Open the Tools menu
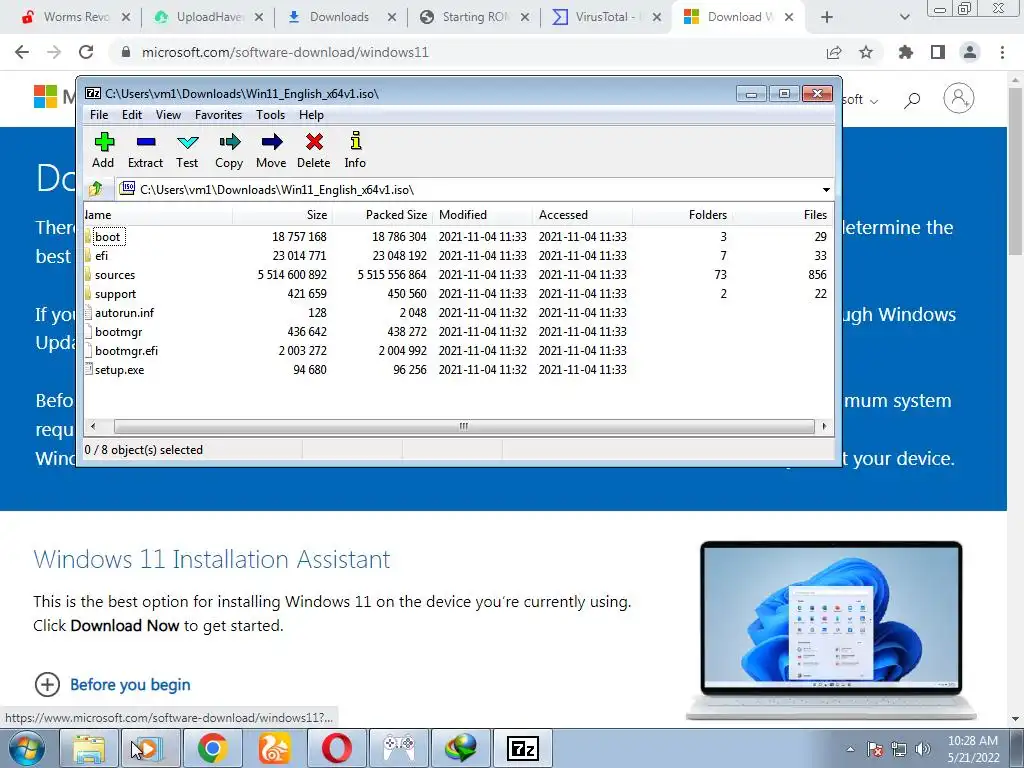 coord(270,115)
